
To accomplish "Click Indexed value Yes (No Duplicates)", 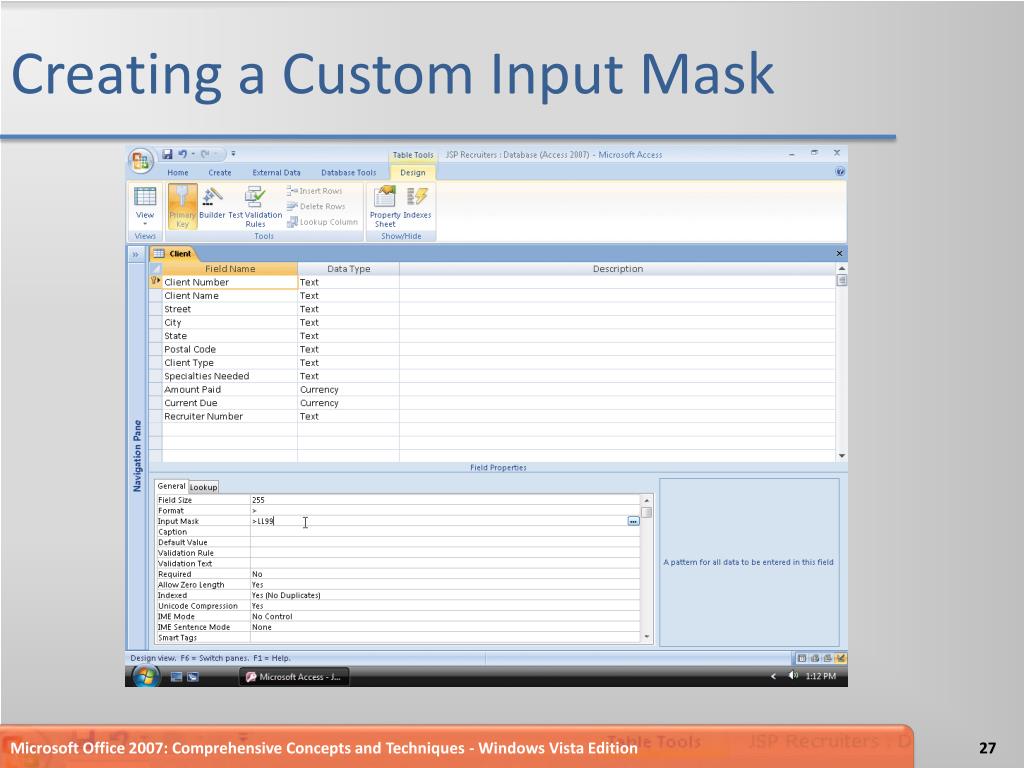I will [445, 595].
